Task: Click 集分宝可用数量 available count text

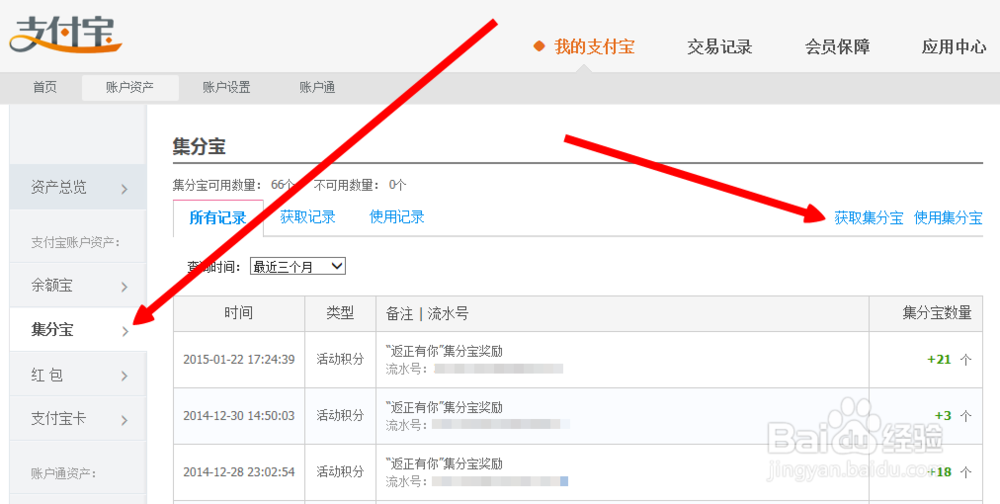Action: tap(234, 185)
